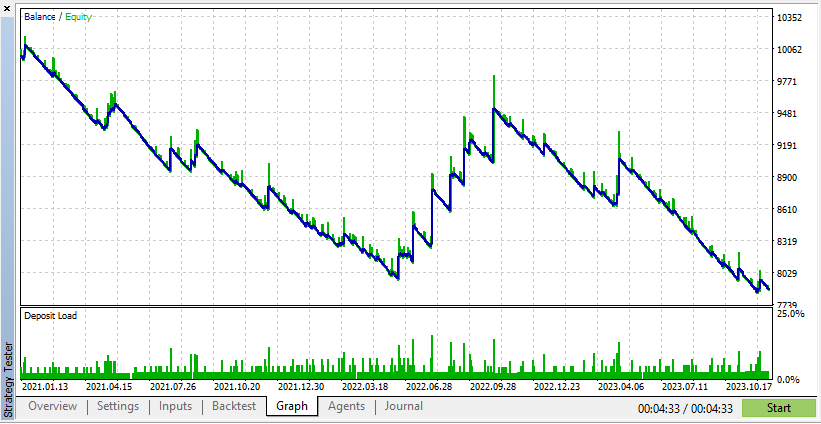Viewport: 821px width, 424px height.
Task: Click the 2023.10.17 date label
Action: 748,387
